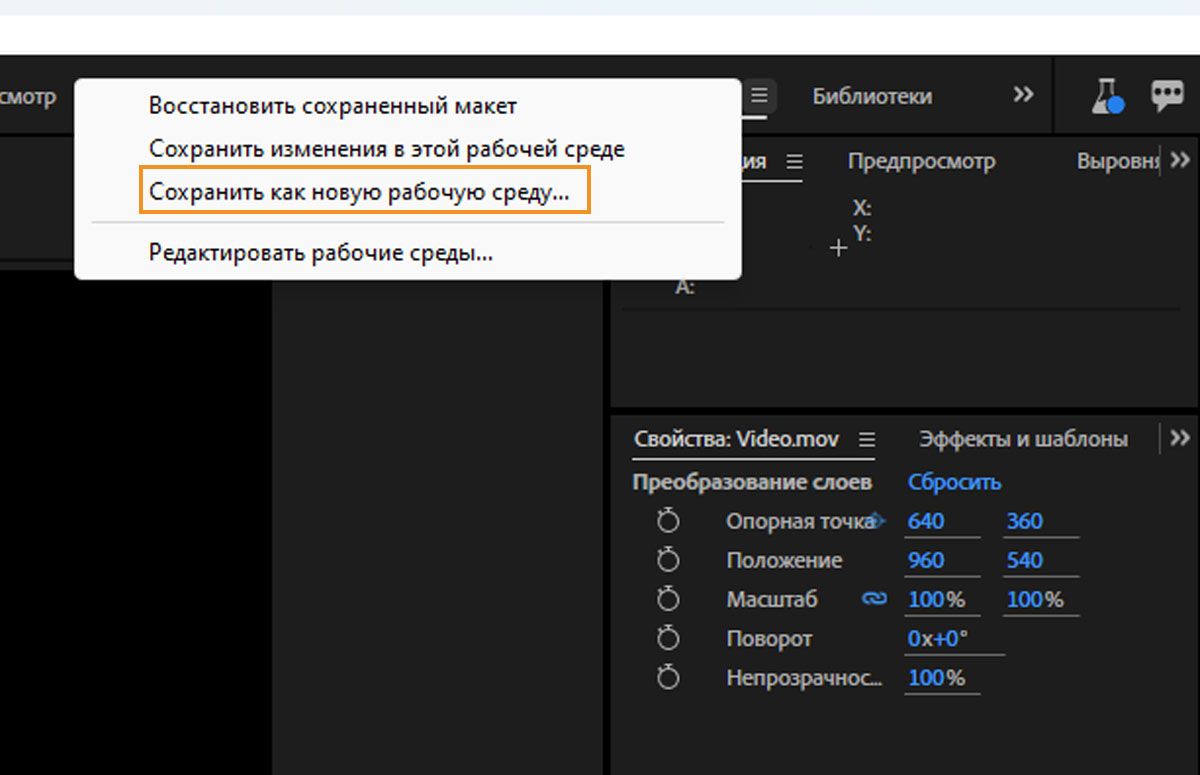This screenshot has width=1200, height=775.
Task: Choose "Сохранить изменения в этой рабочей среде"
Action: click(x=387, y=149)
